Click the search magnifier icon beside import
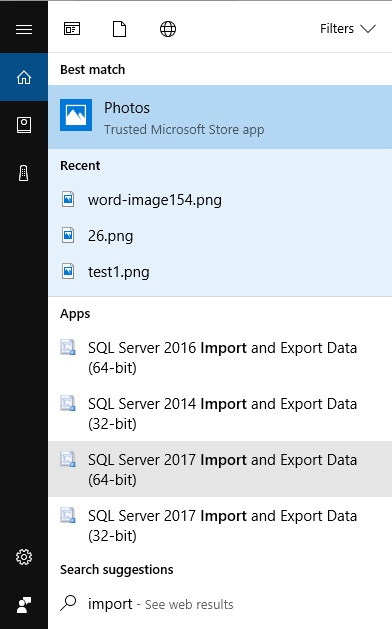The width and height of the screenshot is (392, 629). click(69, 603)
